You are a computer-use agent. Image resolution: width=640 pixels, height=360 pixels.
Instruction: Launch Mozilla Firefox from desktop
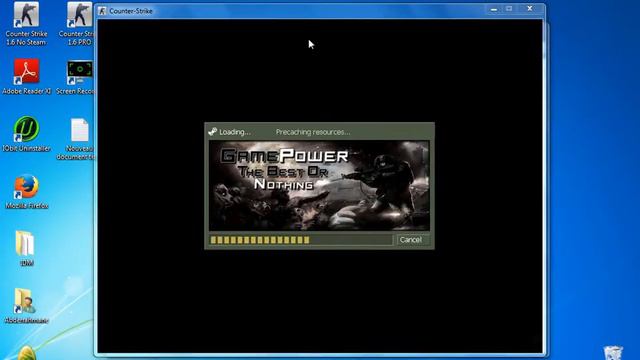27,192
